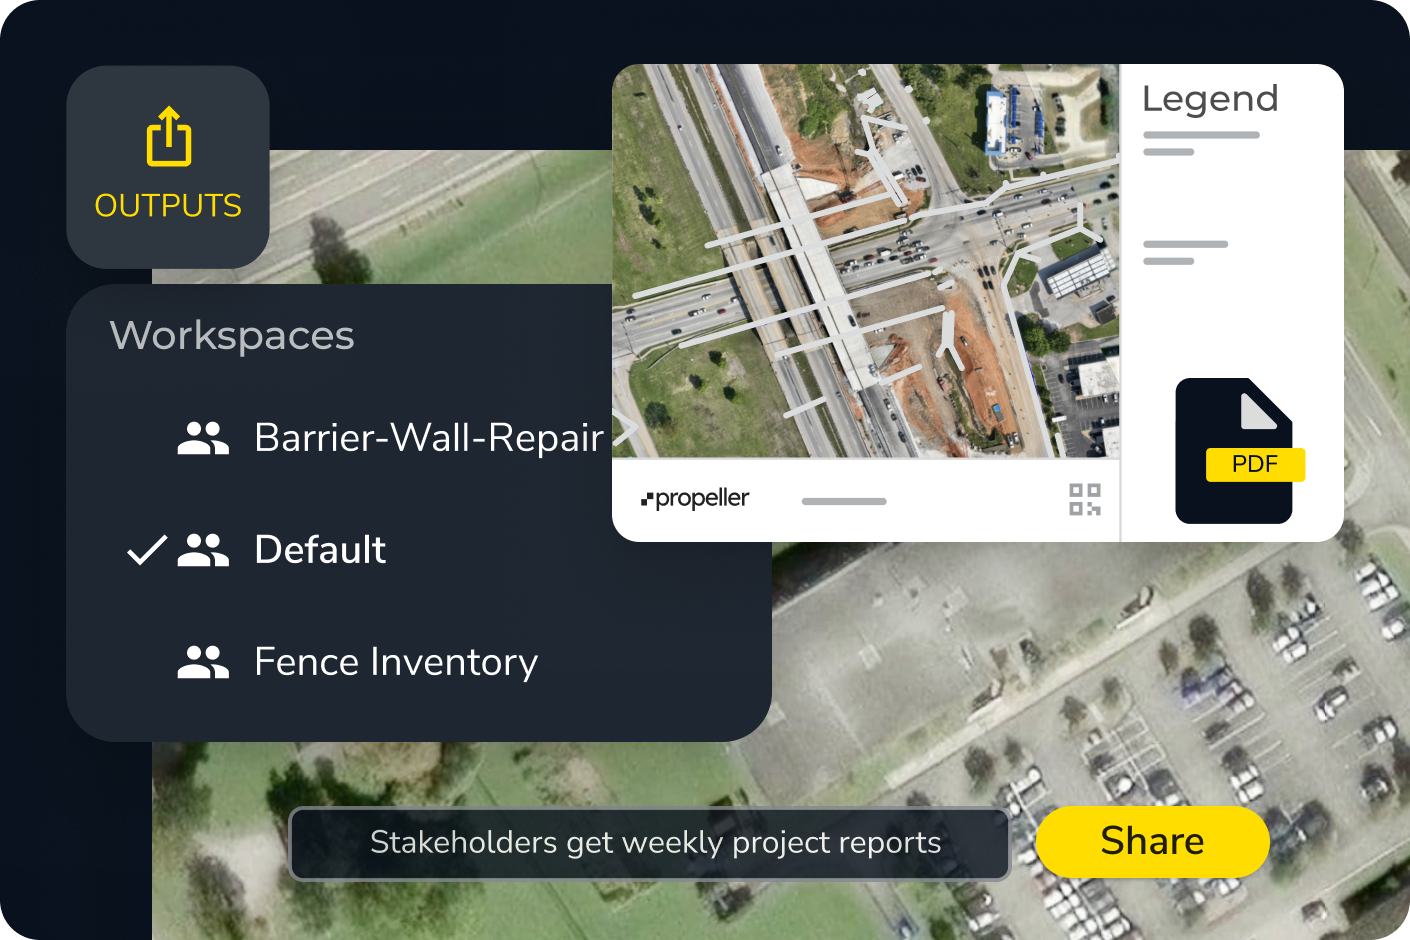Click the Legend heading
1410x940 pixels.
[1210, 99]
